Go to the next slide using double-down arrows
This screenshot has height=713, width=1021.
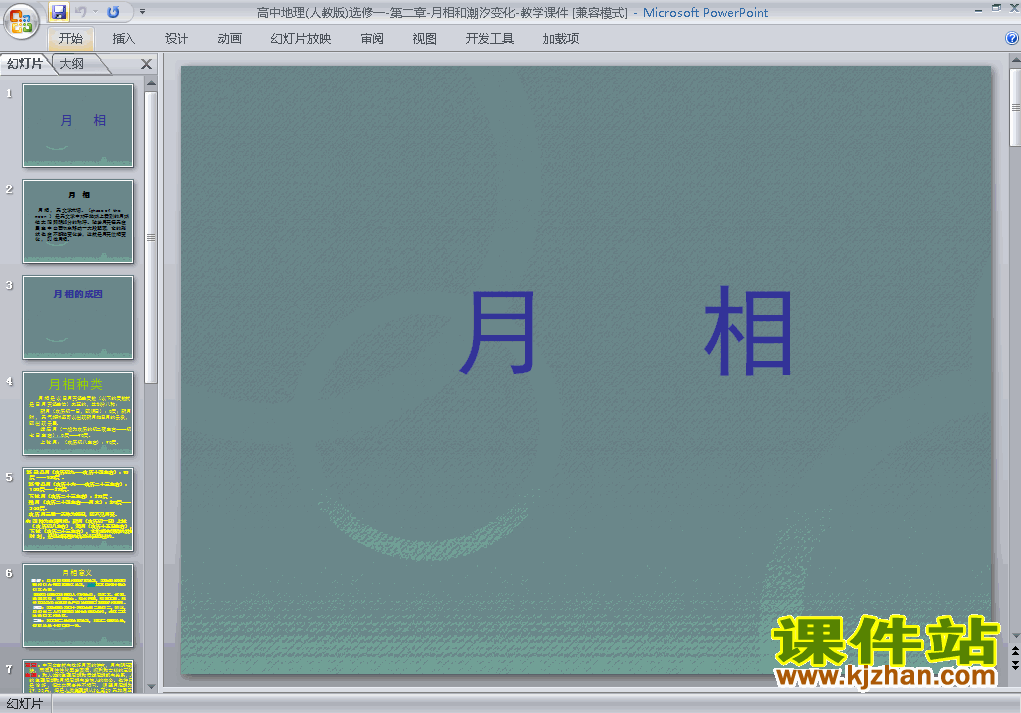[x=1015, y=664]
